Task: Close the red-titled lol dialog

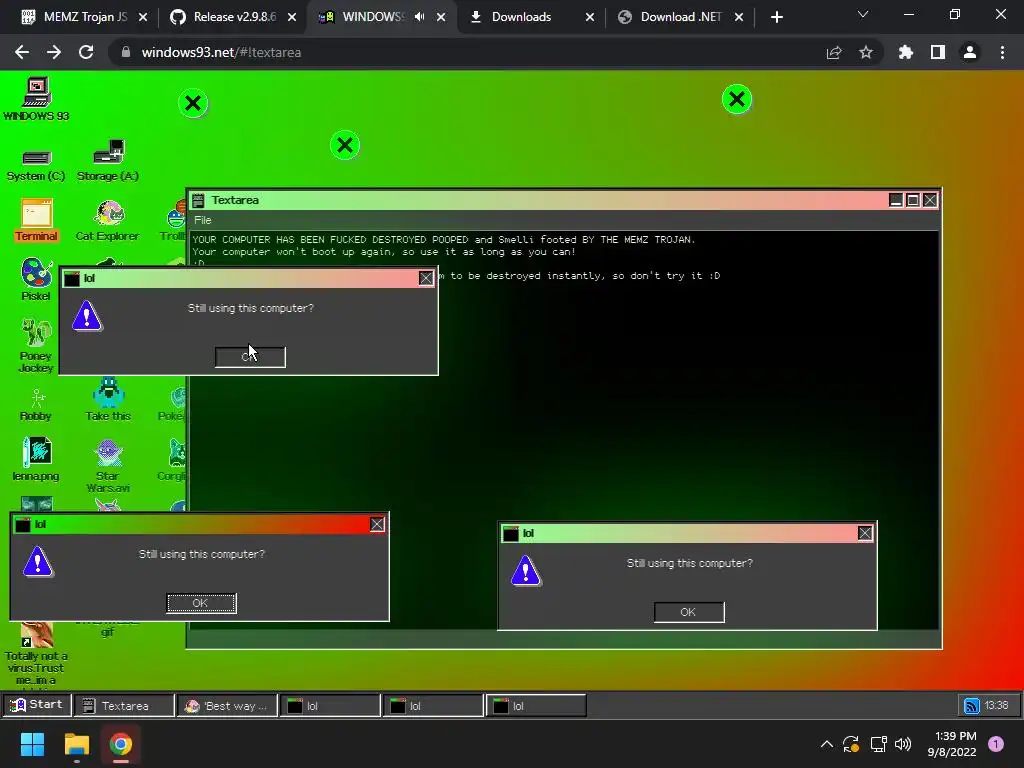Action: click(x=377, y=524)
